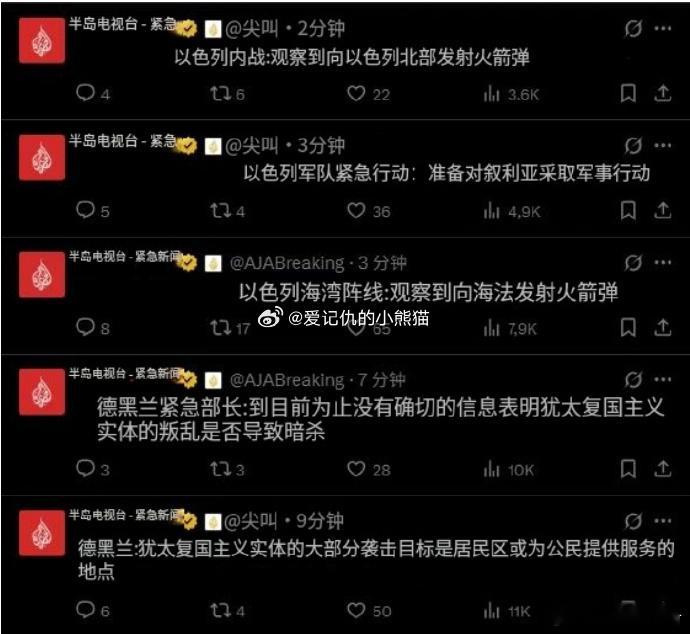The width and height of the screenshot is (690, 634).
Task: Open Grok icon on first tweet
Action: [633, 29]
